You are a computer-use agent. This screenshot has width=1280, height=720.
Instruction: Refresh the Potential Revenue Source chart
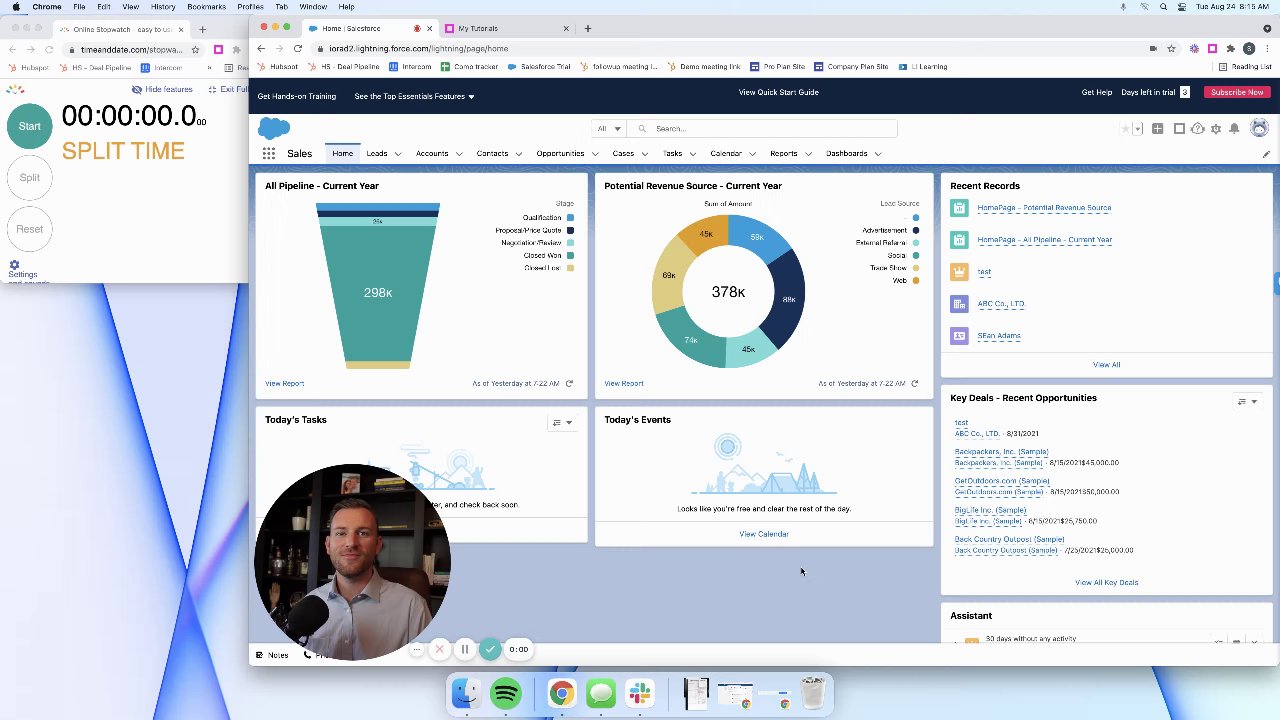tap(914, 383)
